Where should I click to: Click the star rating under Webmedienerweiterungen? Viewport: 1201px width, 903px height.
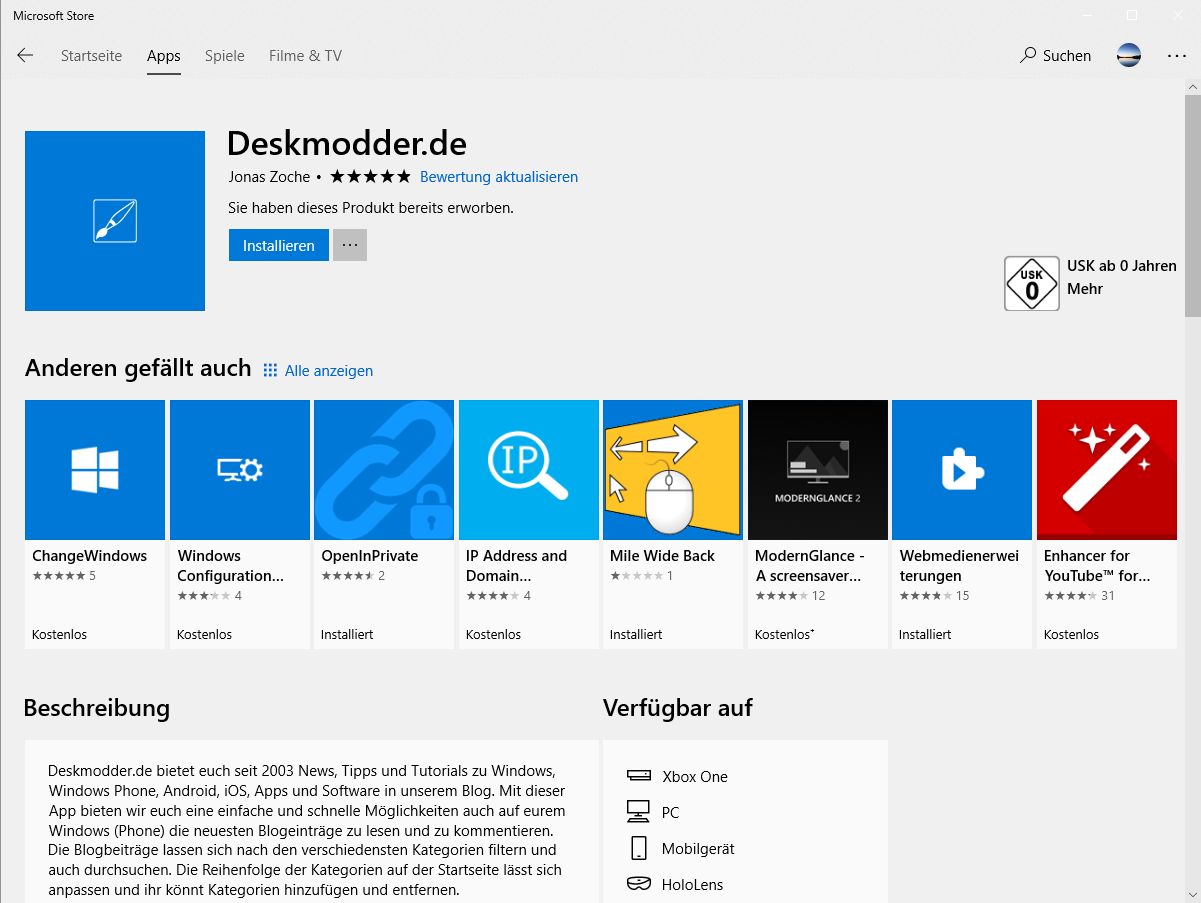pos(926,596)
